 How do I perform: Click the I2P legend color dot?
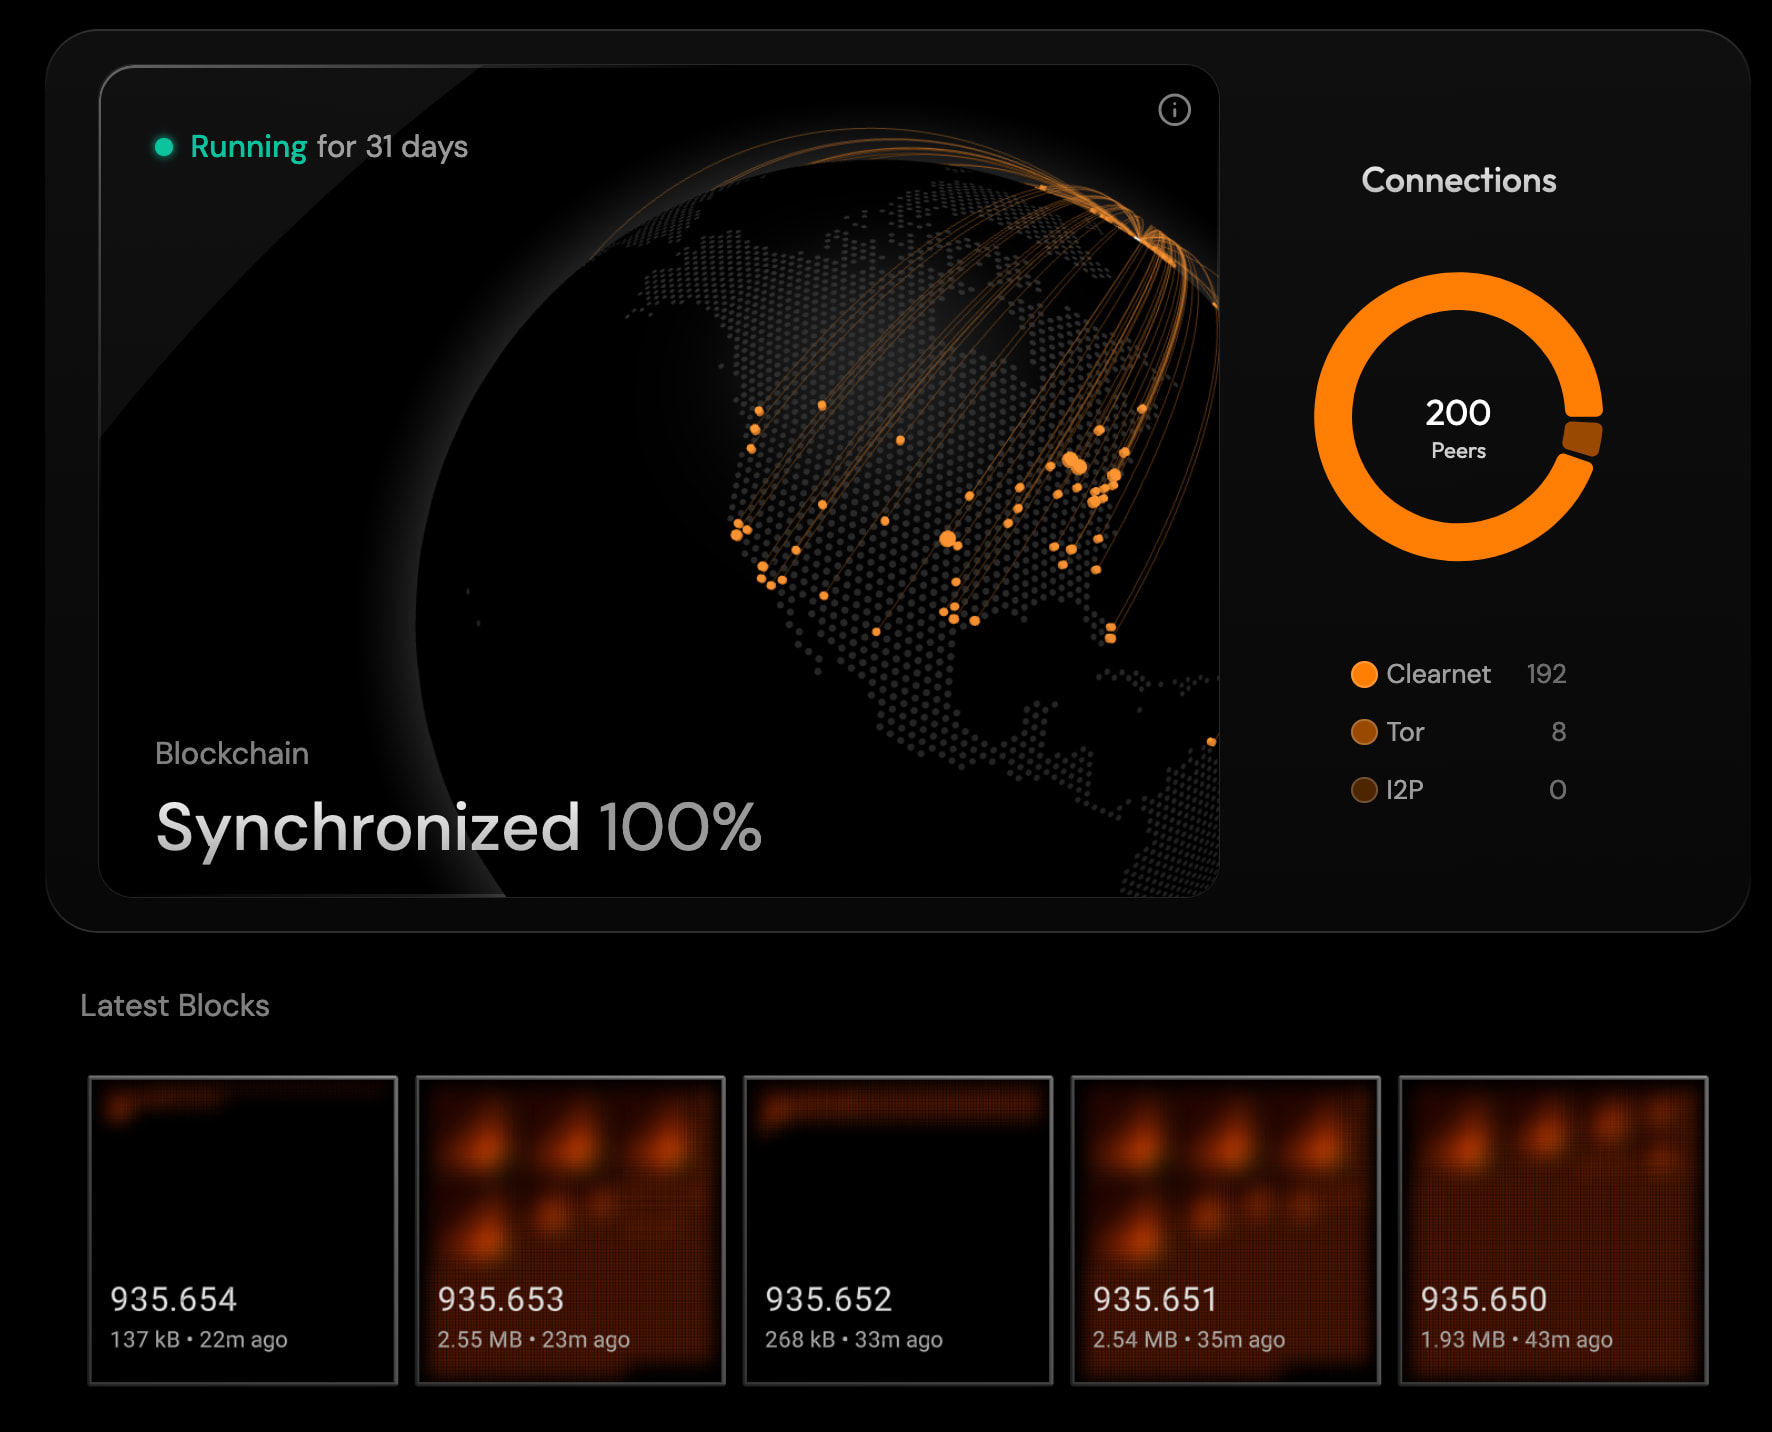pos(1364,790)
